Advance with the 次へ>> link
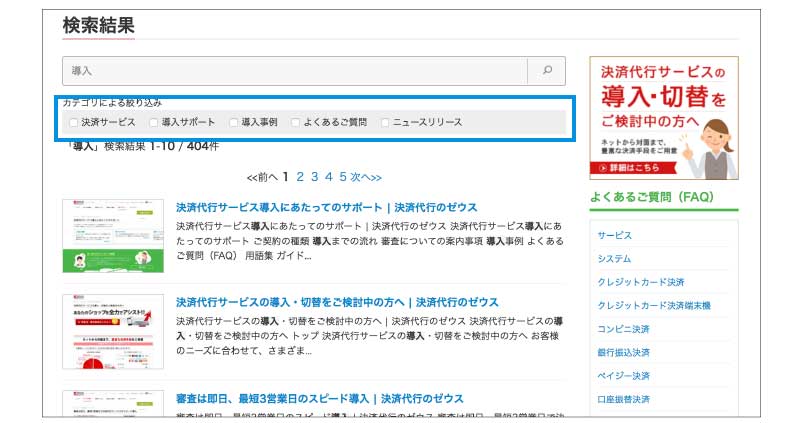 point(366,177)
